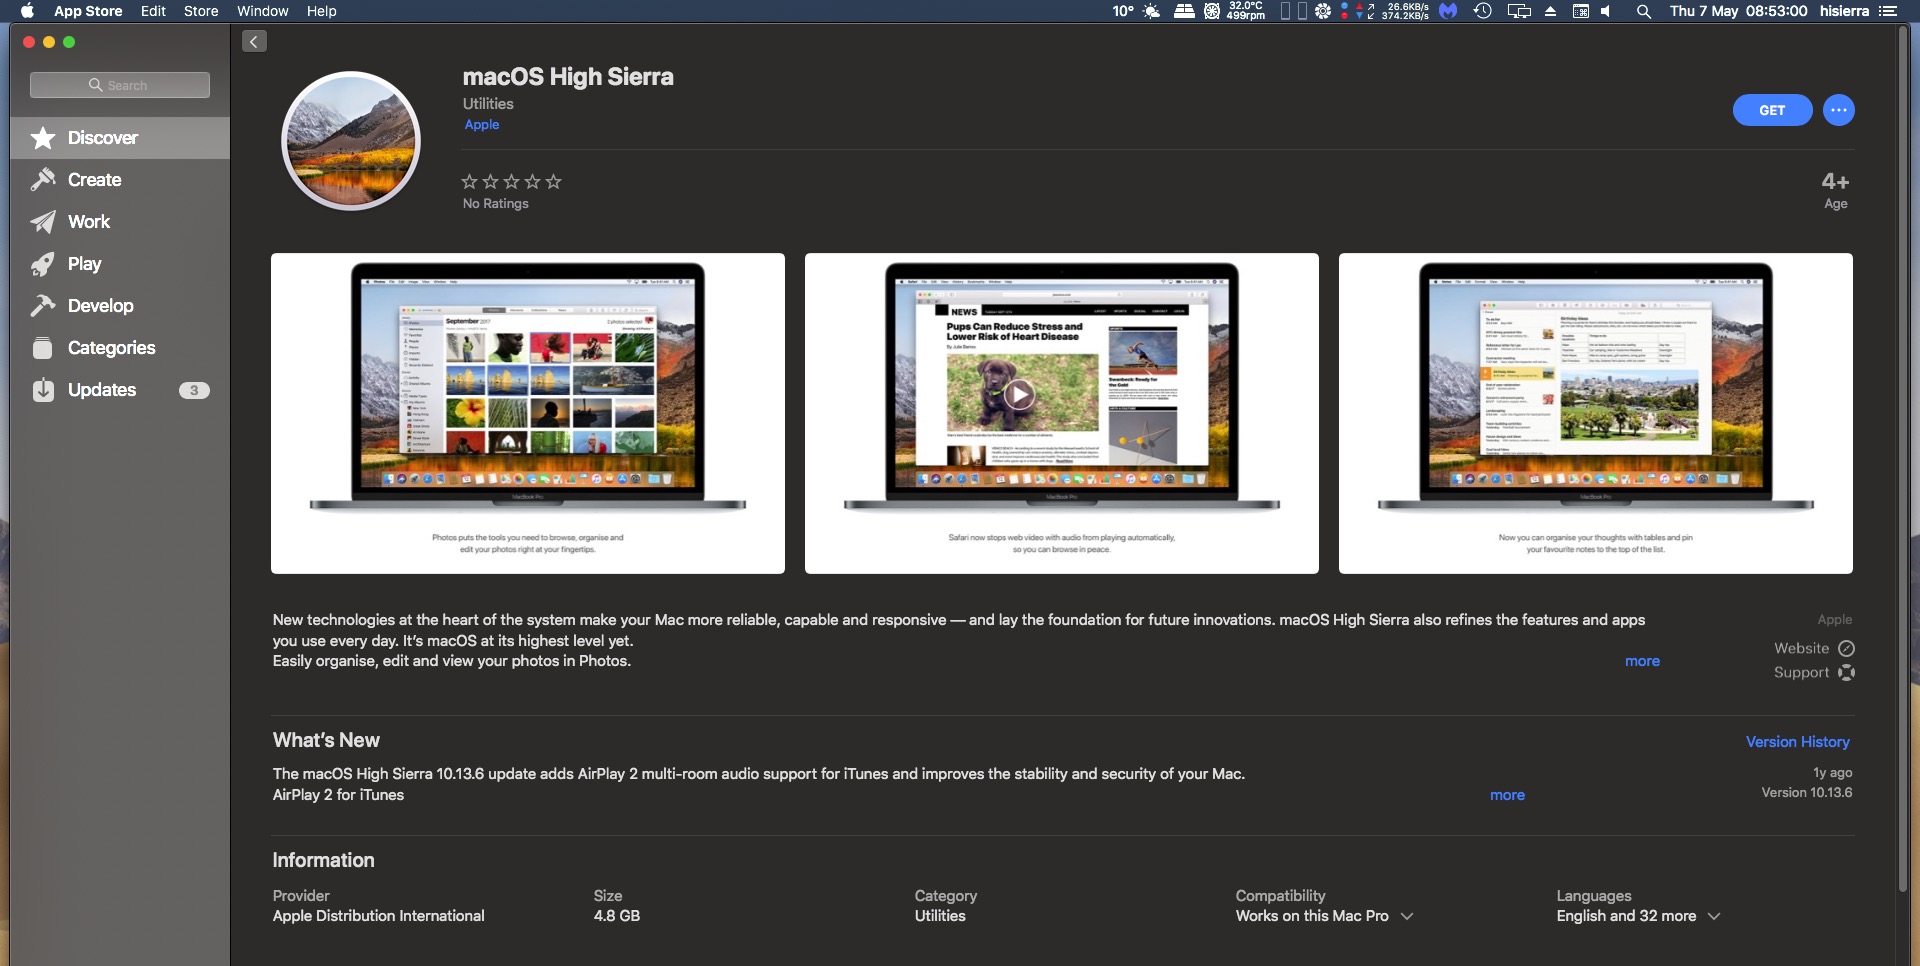Click the Website link
1920x966 pixels.
point(1802,648)
